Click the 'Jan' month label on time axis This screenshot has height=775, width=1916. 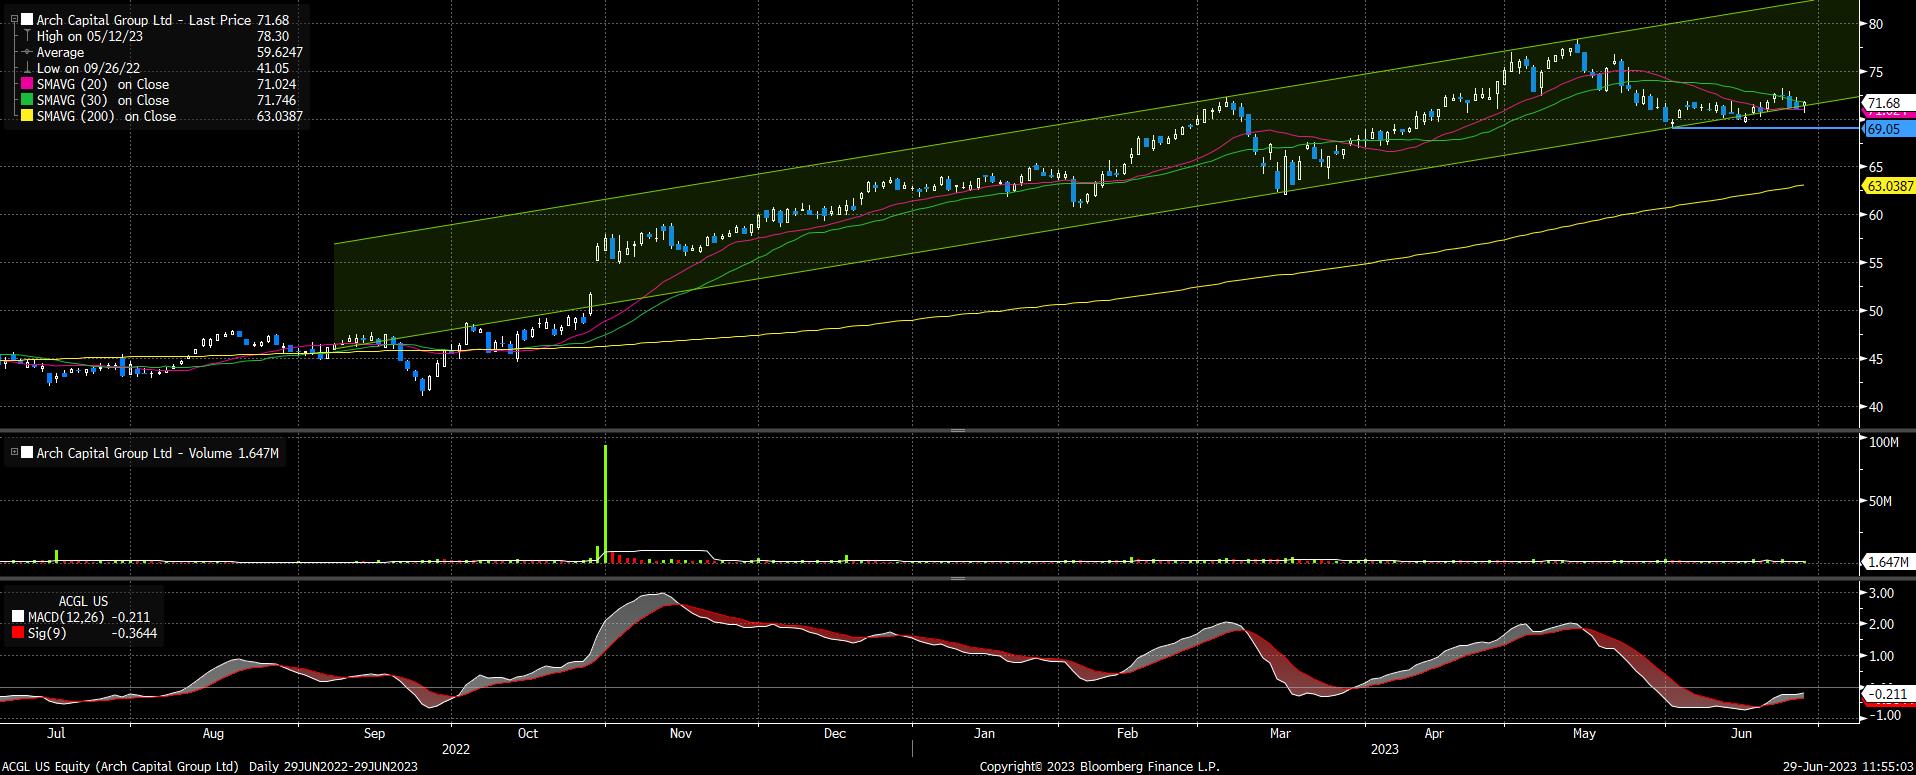coord(985,733)
